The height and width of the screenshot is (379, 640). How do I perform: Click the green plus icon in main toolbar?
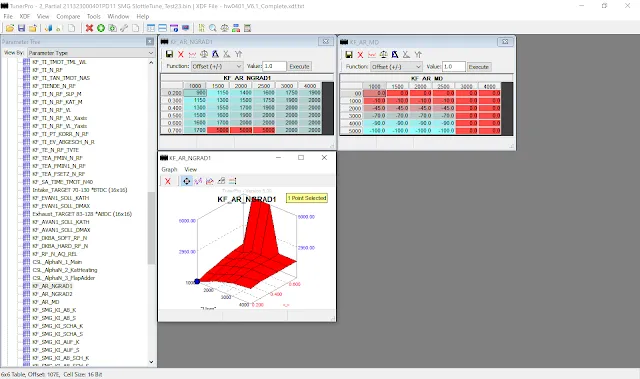[101, 28]
